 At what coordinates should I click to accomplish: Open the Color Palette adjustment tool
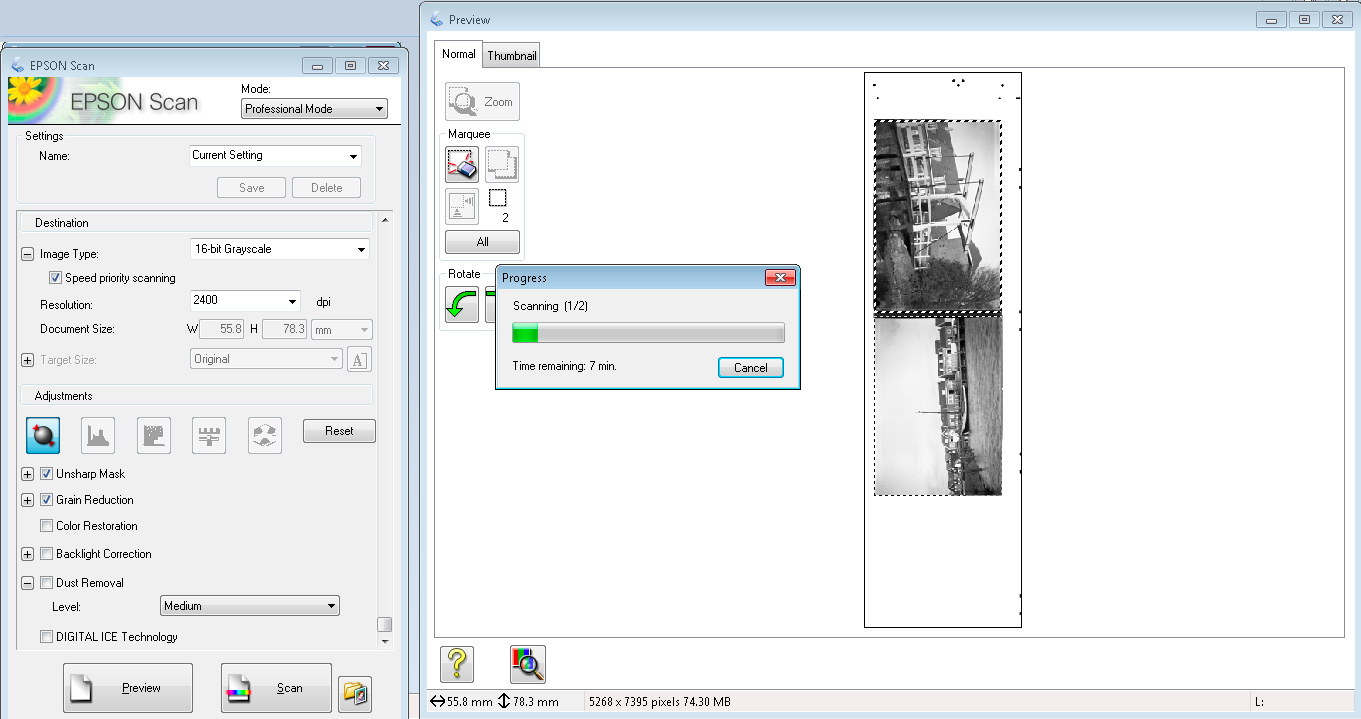264,435
